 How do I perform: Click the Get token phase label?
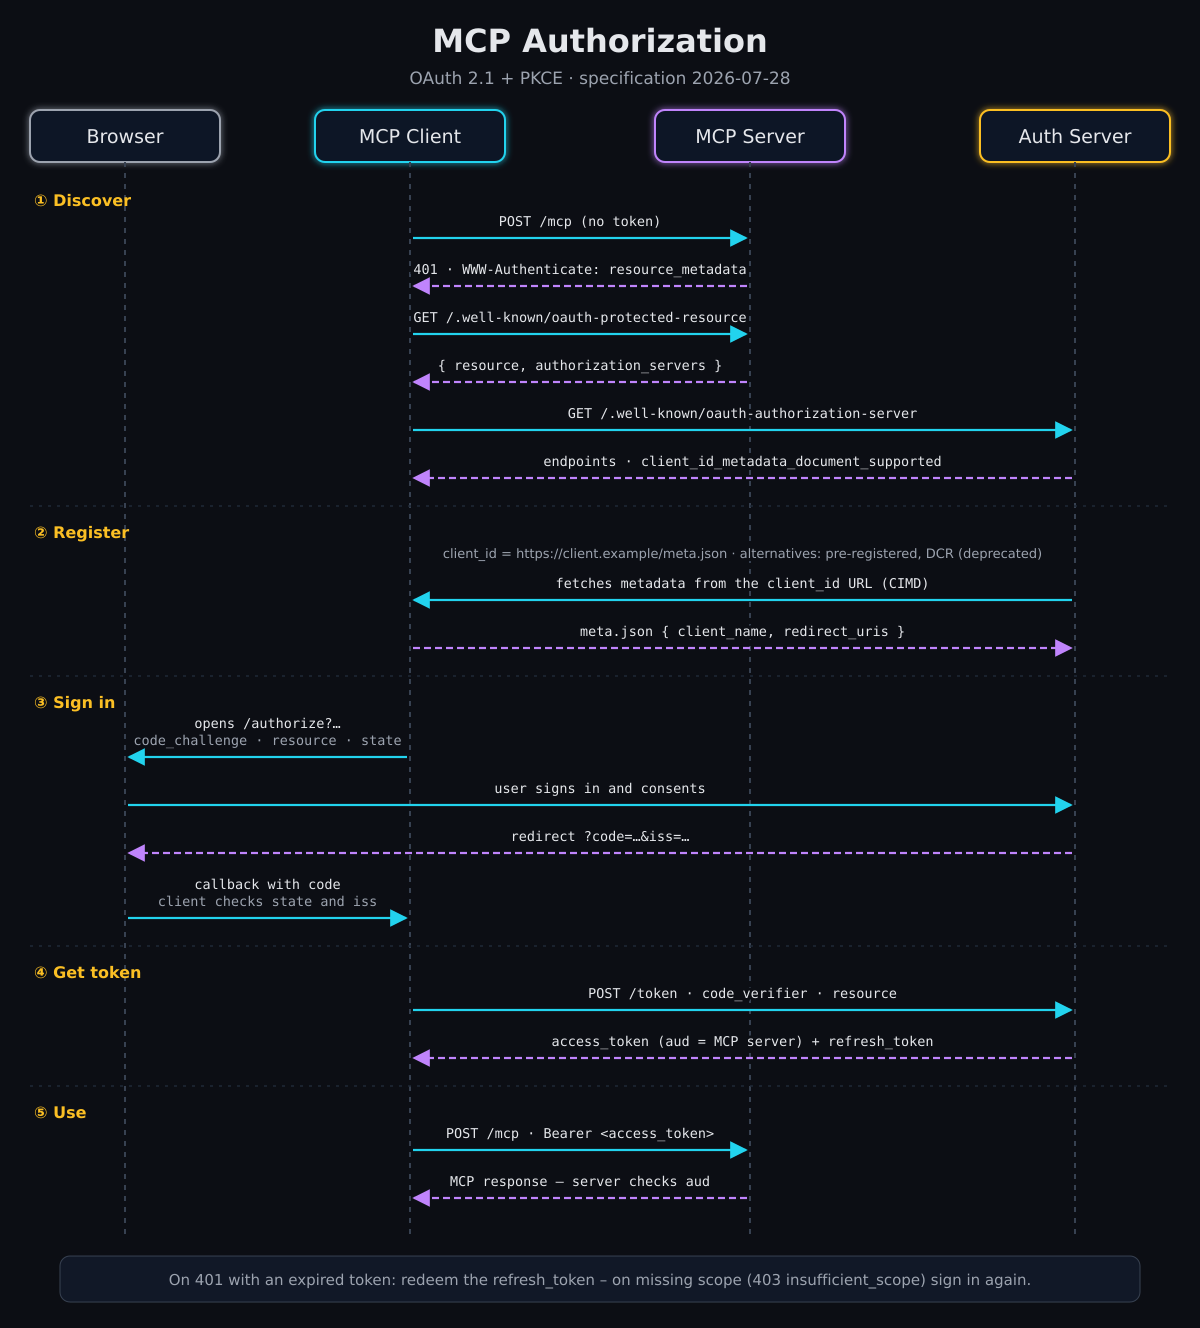click(x=88, y=972)
